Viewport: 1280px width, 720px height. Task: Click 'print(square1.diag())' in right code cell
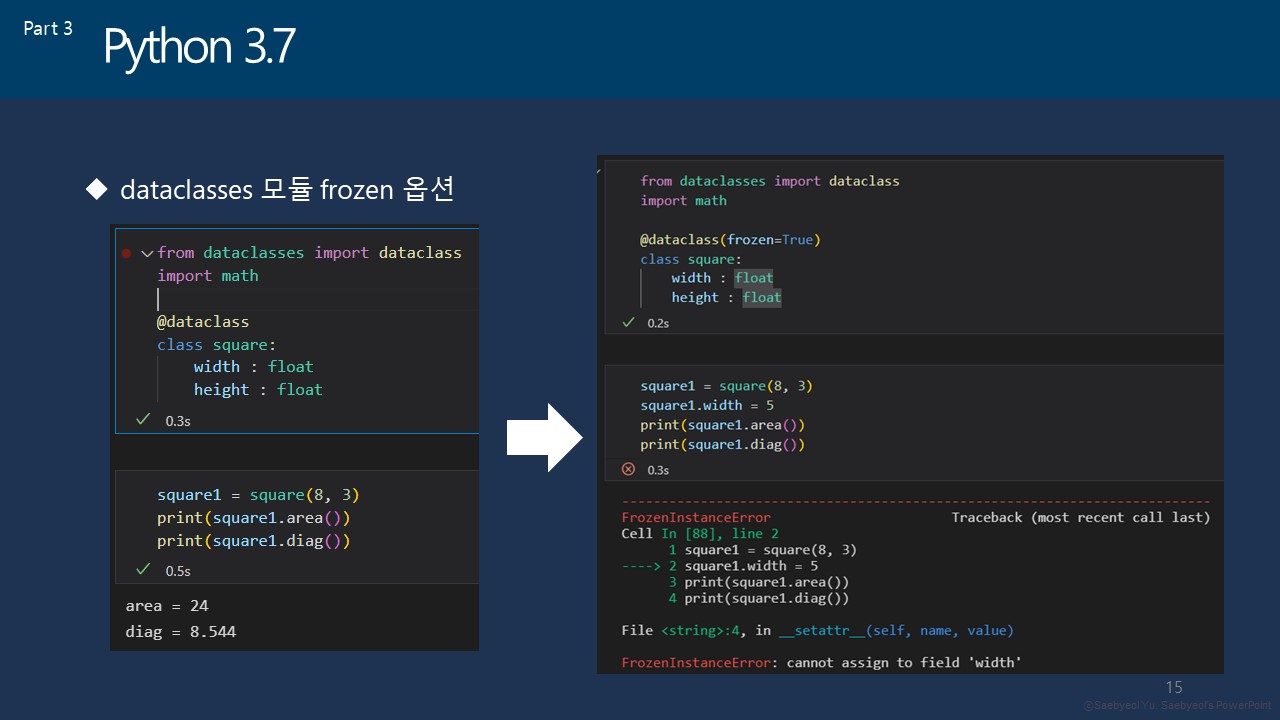[723, 444]
